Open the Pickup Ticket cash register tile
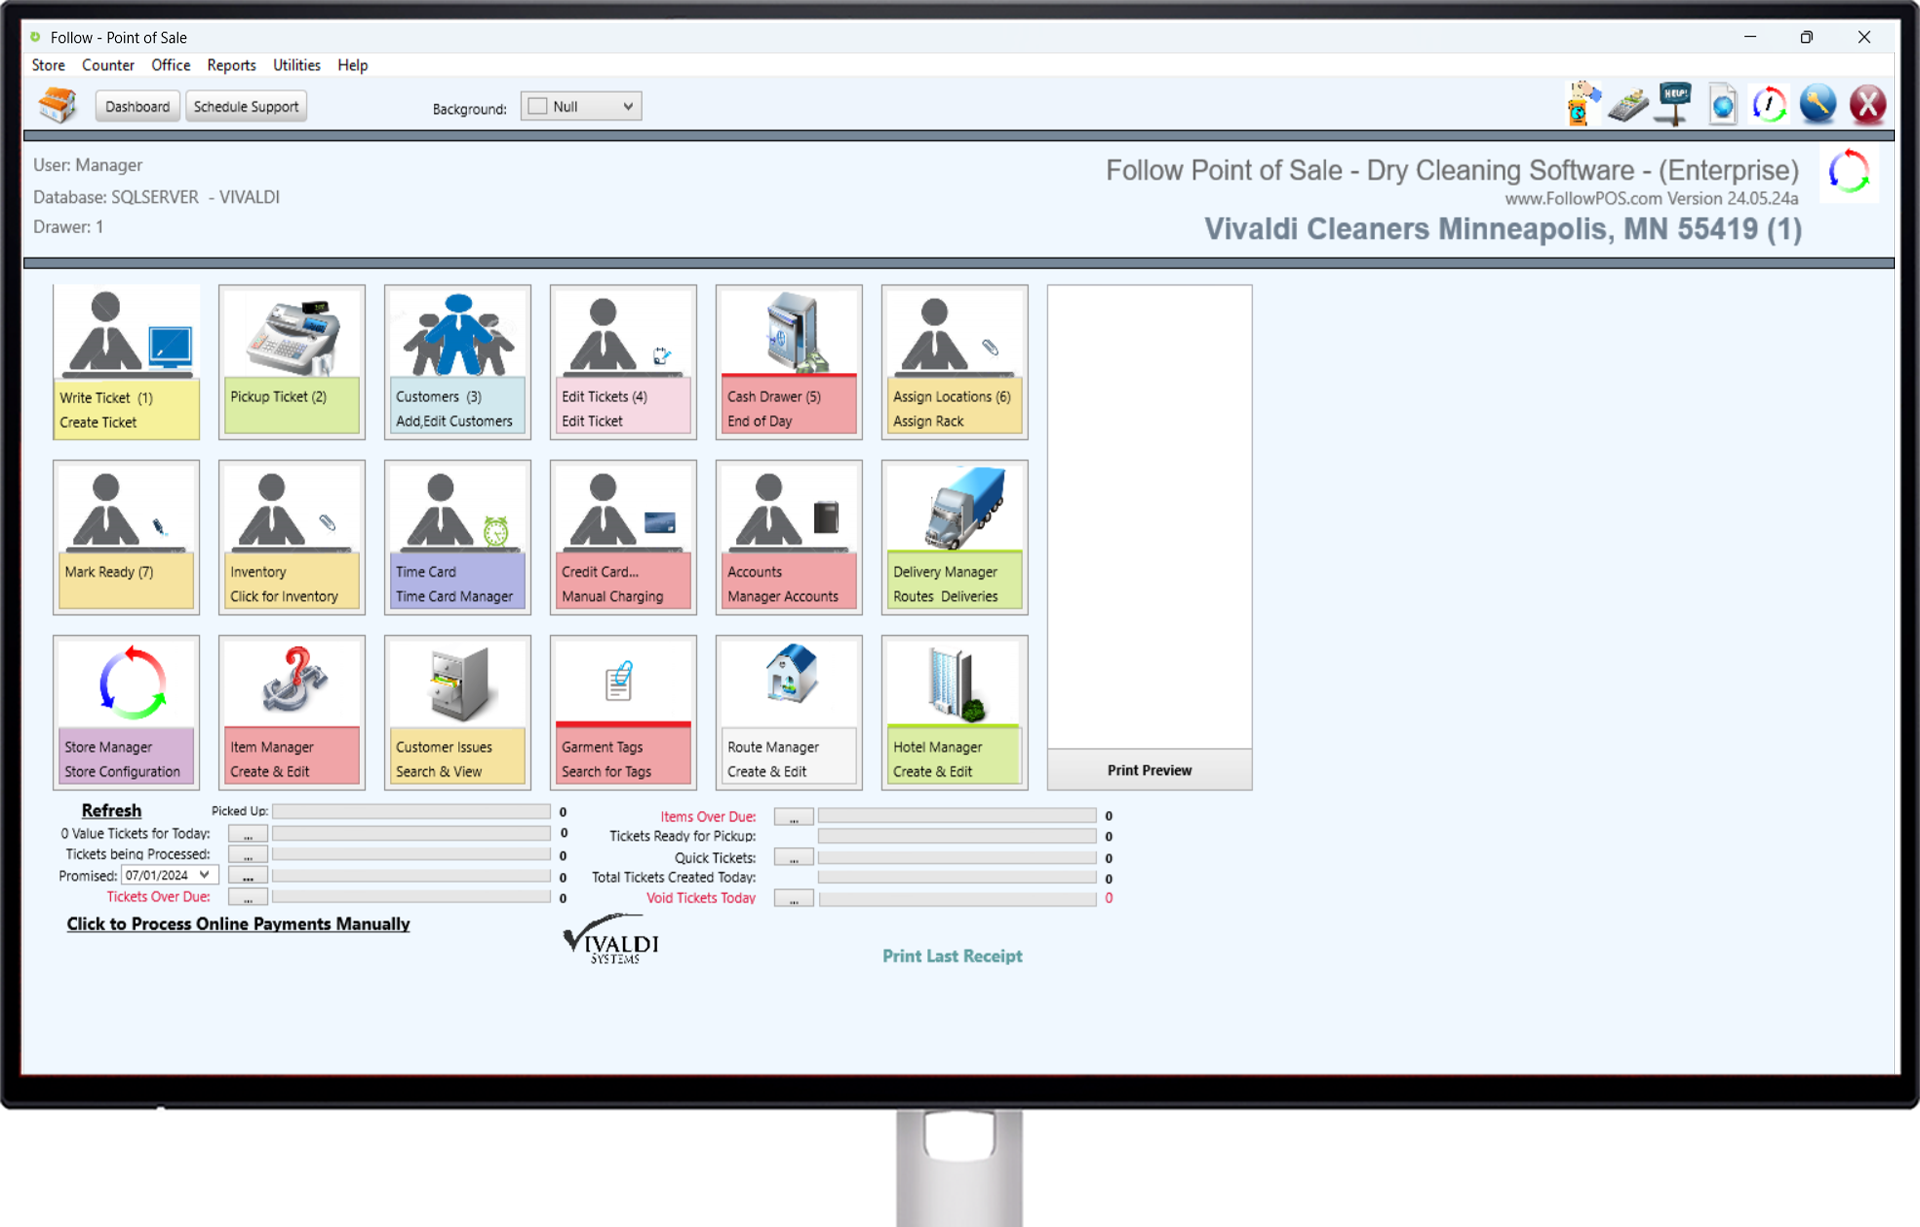Viewport: 1920px width, 1227px height. [292, 362]
